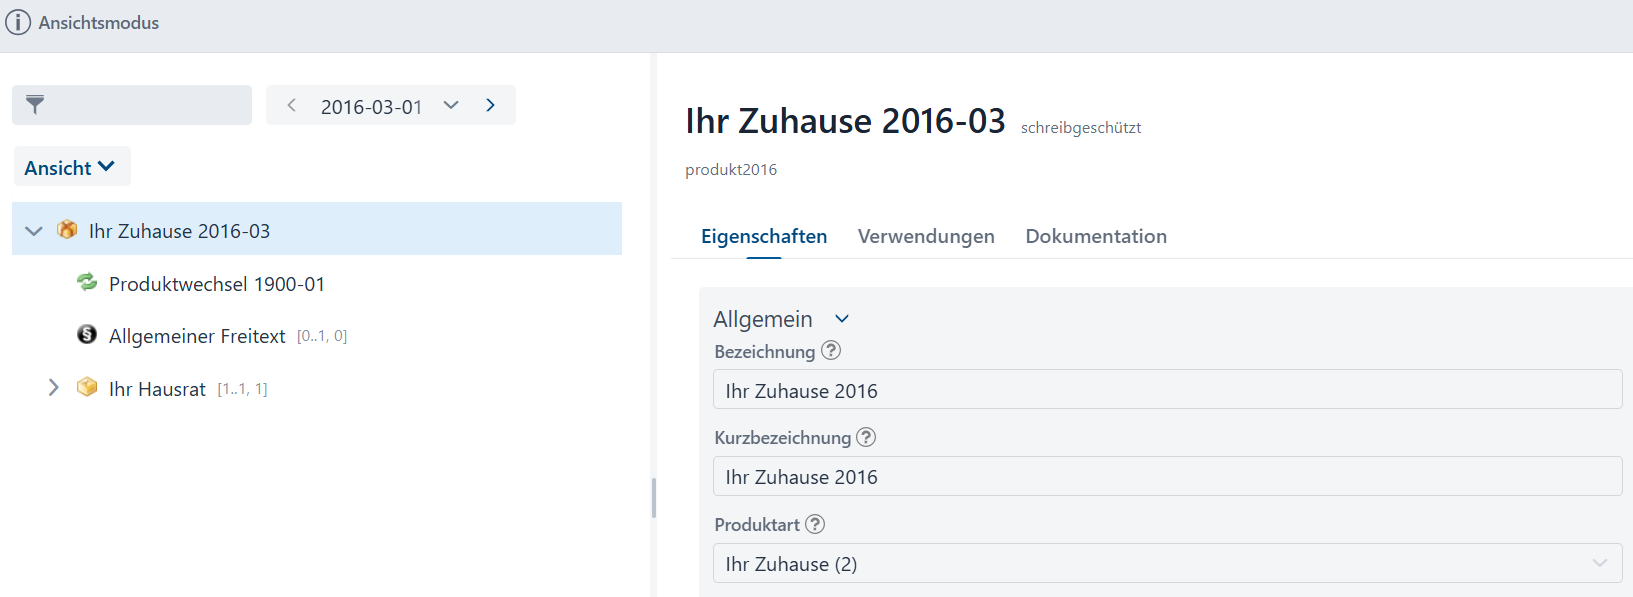This screenshot has width=1633, height=597.
Task: Click the schreibgeschützt label
Action: pyautogui.click(x=1081, y=128)
